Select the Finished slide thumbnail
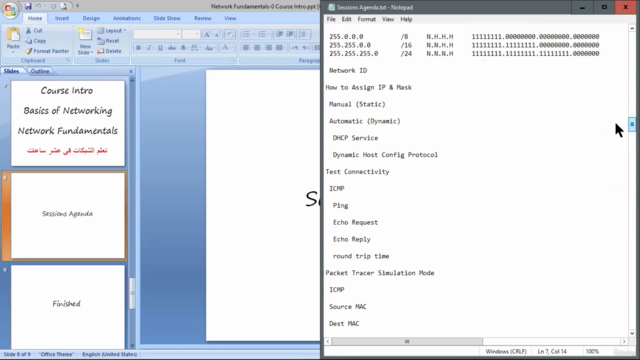 68,307
